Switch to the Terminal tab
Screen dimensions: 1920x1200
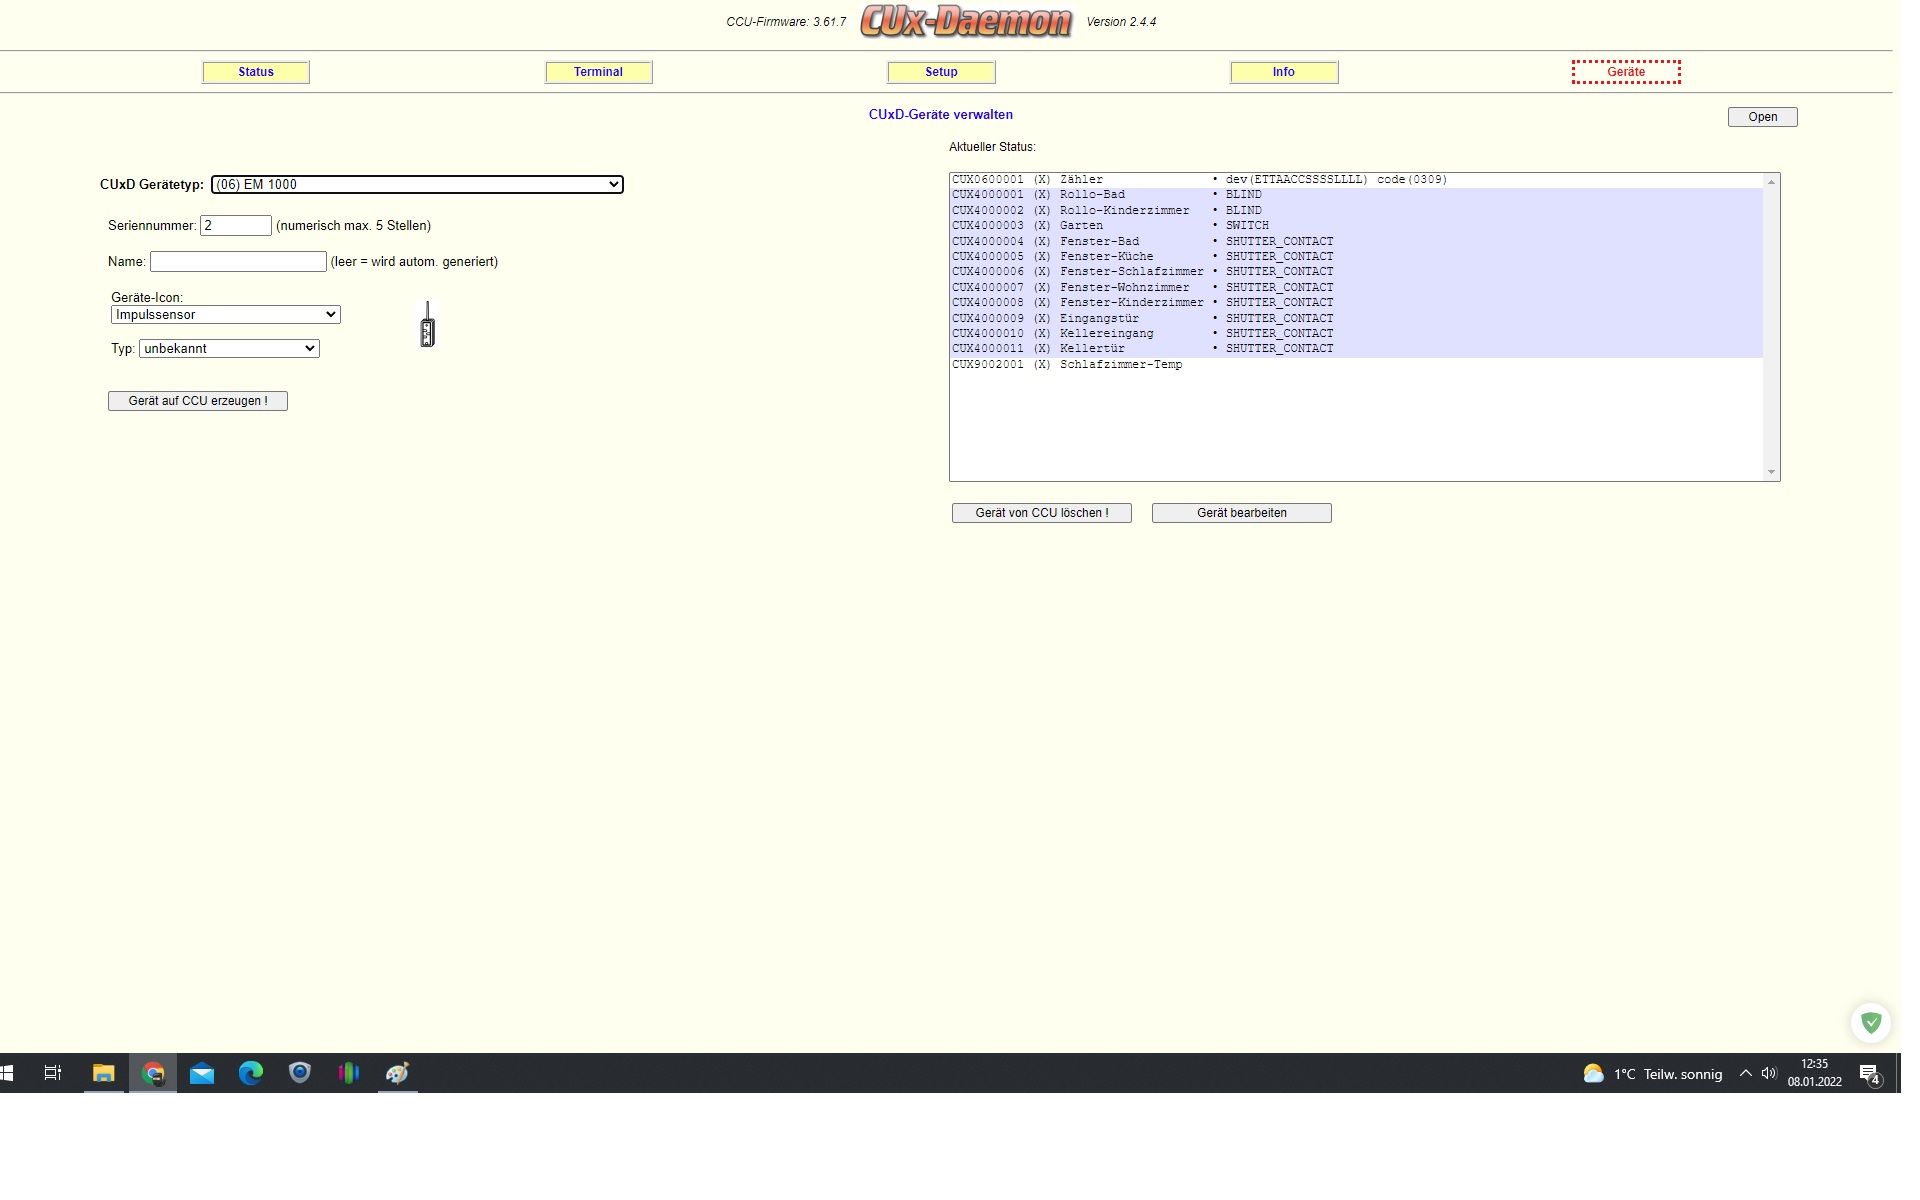pos(598,72)
